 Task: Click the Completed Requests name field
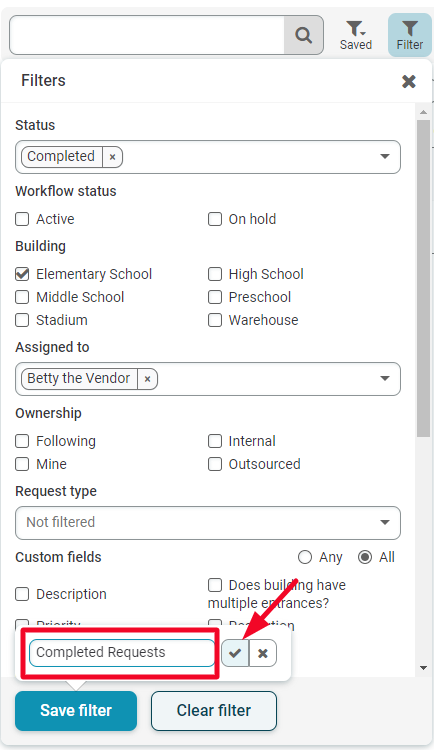tap(122, 653)
